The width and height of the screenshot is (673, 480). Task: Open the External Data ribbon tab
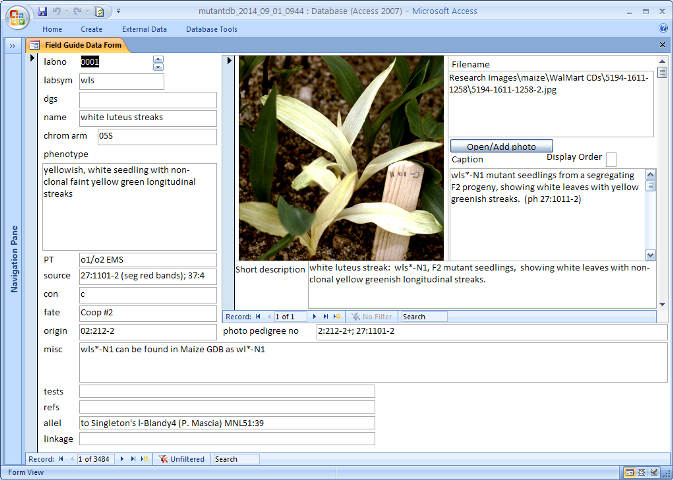(x=144, y=29)
